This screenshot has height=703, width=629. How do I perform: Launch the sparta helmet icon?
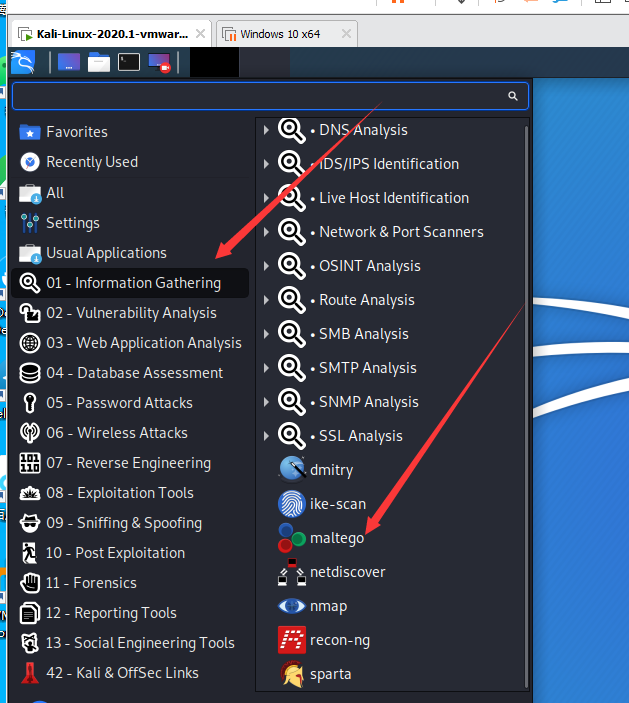click(x=292, y=674)
